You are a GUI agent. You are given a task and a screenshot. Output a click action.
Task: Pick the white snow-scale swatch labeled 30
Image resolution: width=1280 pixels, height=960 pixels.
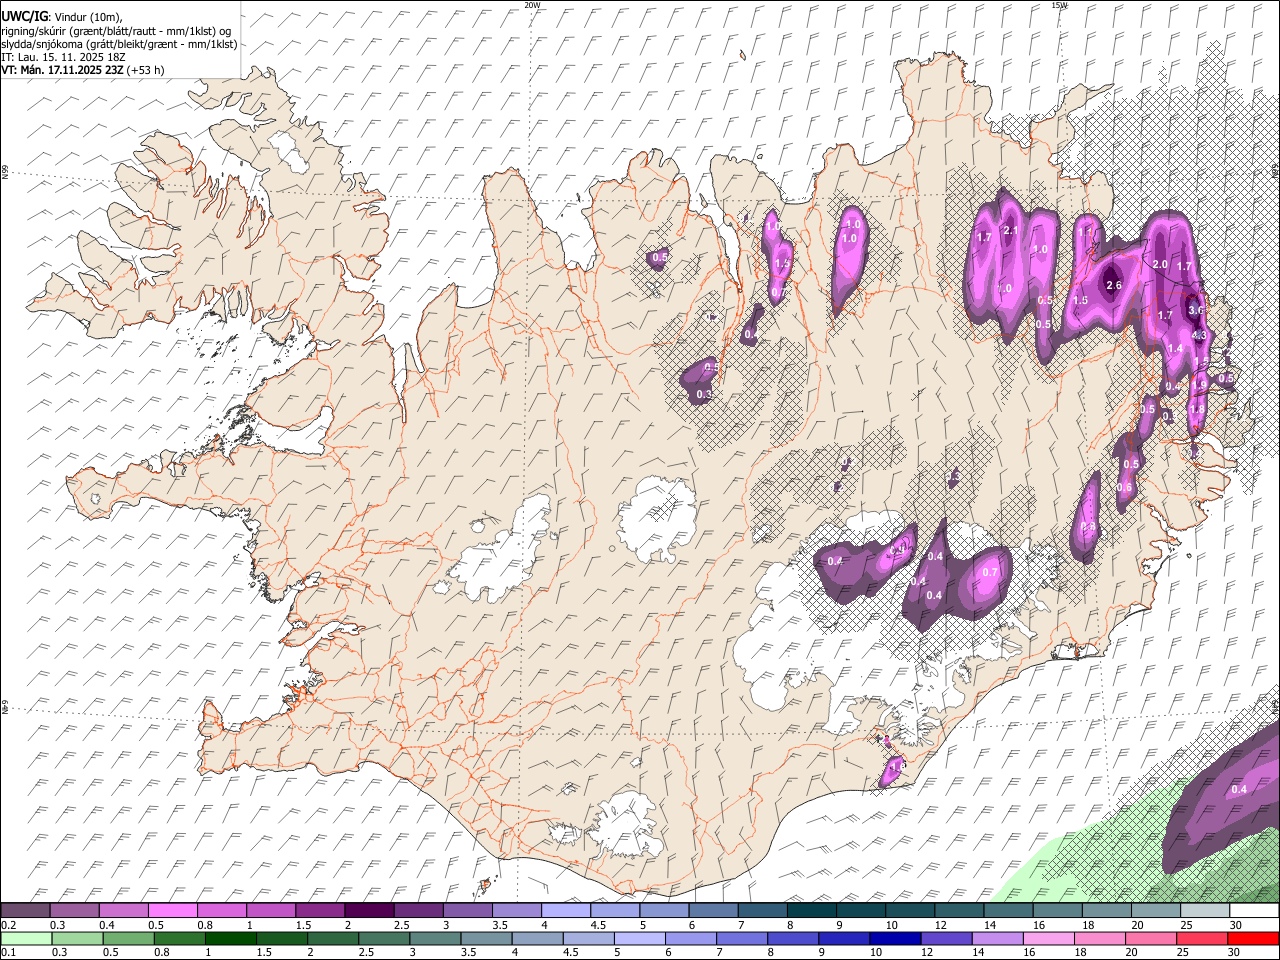point(1254,910)
